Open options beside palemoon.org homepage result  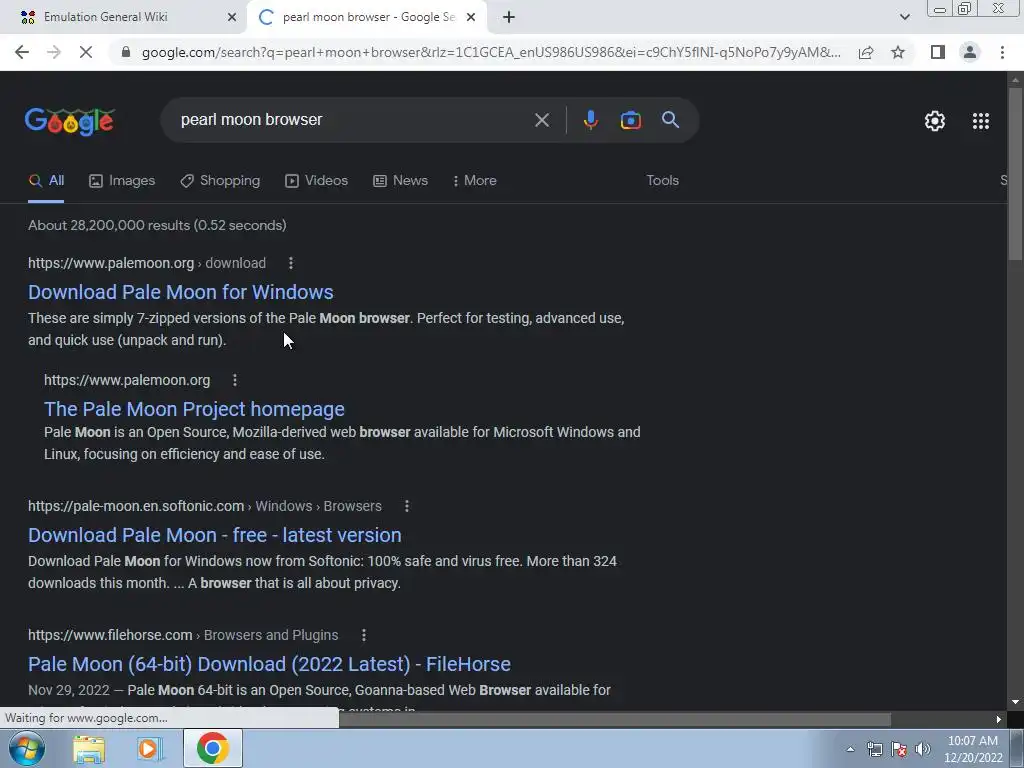234,380
